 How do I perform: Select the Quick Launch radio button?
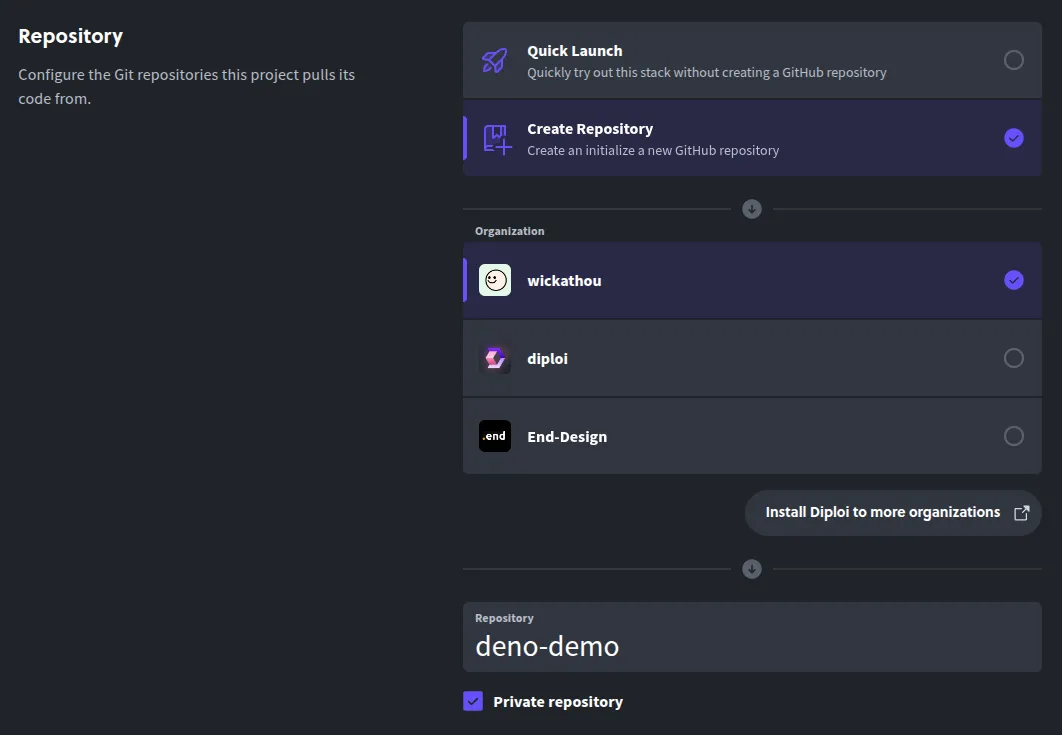pyautogui.click(x=1014, y=60)
